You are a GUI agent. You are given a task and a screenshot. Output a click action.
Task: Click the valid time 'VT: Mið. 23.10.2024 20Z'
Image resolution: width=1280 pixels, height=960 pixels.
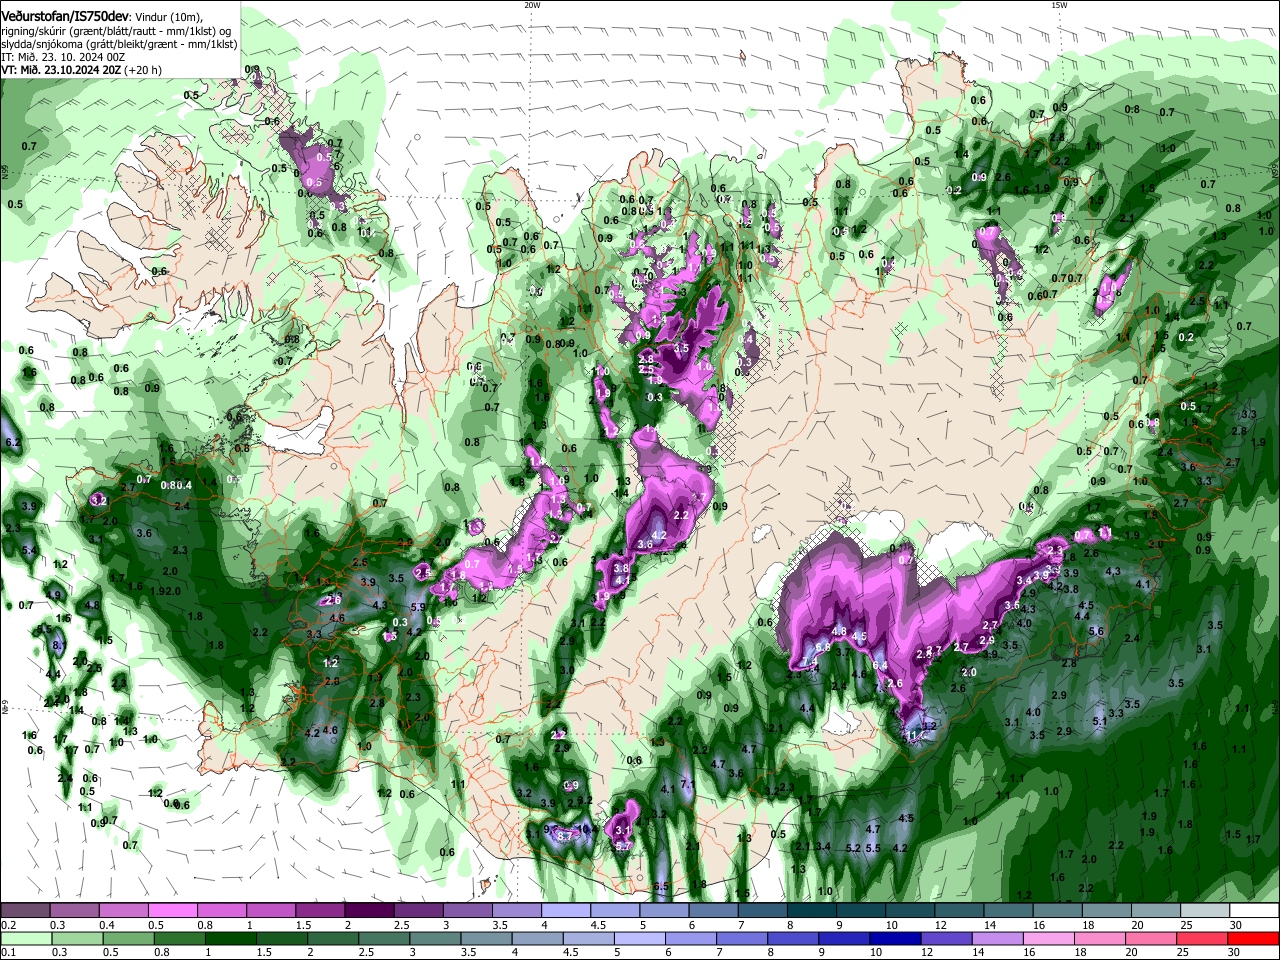pos(61,70)
